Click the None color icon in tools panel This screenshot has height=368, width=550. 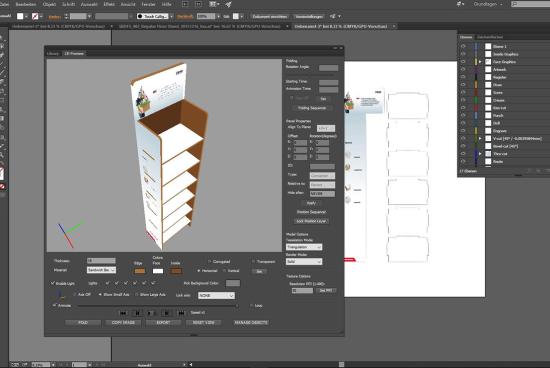tap(2, 186)
